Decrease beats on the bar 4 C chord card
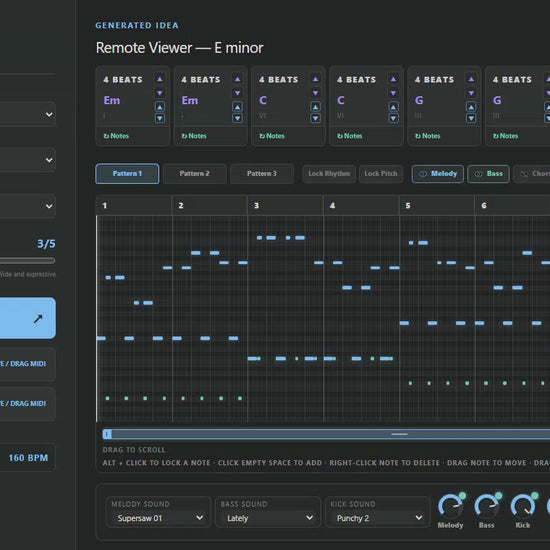This screenshot has width=550, height=550. point(393,93)
